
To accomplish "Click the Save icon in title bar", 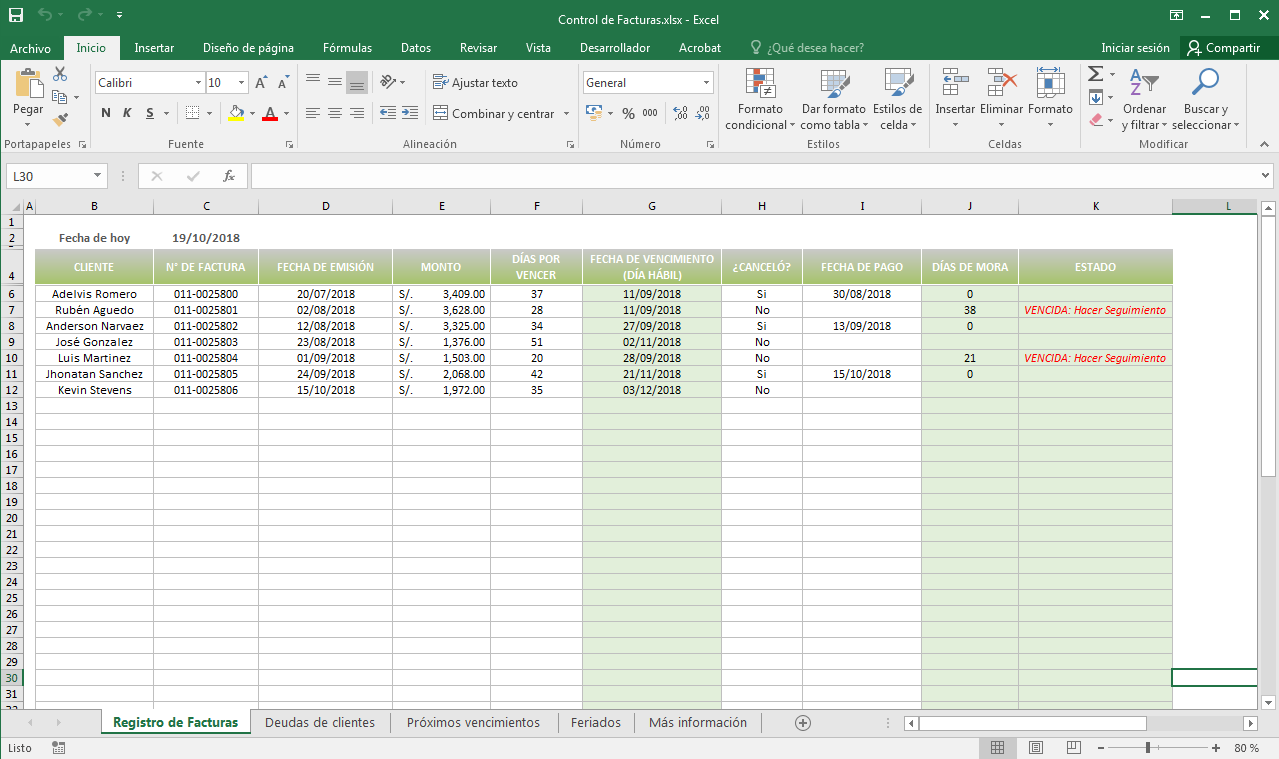I will [16, 16].
